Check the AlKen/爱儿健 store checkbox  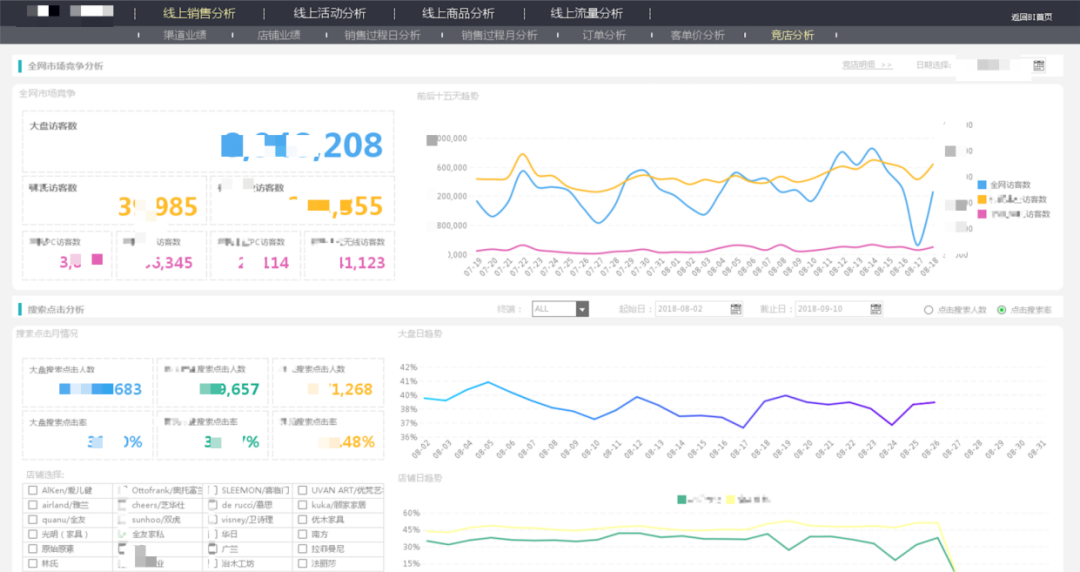coord(32,491)
